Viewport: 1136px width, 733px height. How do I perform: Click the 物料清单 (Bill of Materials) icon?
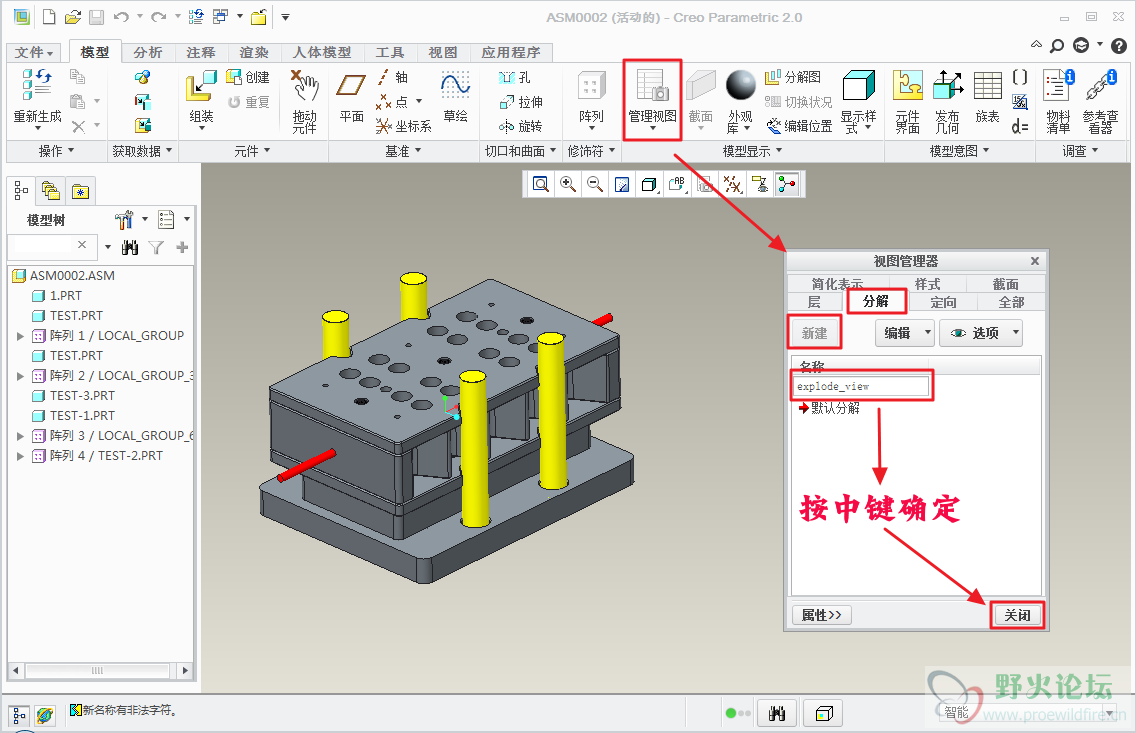pyautogui.click(x=1057, y=97)
